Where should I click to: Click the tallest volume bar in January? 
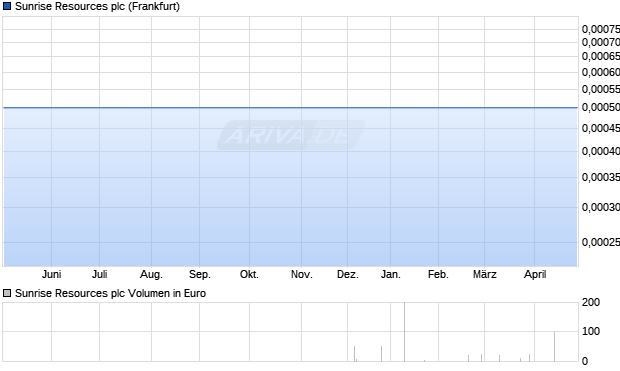pyautogui.click(x=405, y=332)
